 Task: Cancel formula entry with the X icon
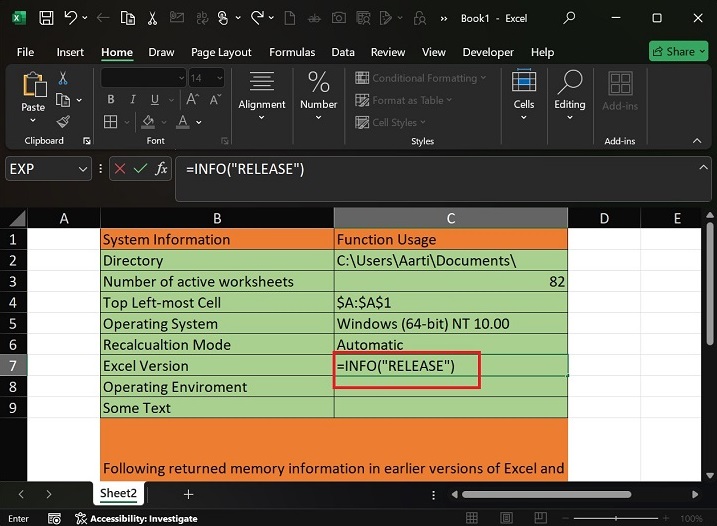pyautogui.click(x=119, y=170)
